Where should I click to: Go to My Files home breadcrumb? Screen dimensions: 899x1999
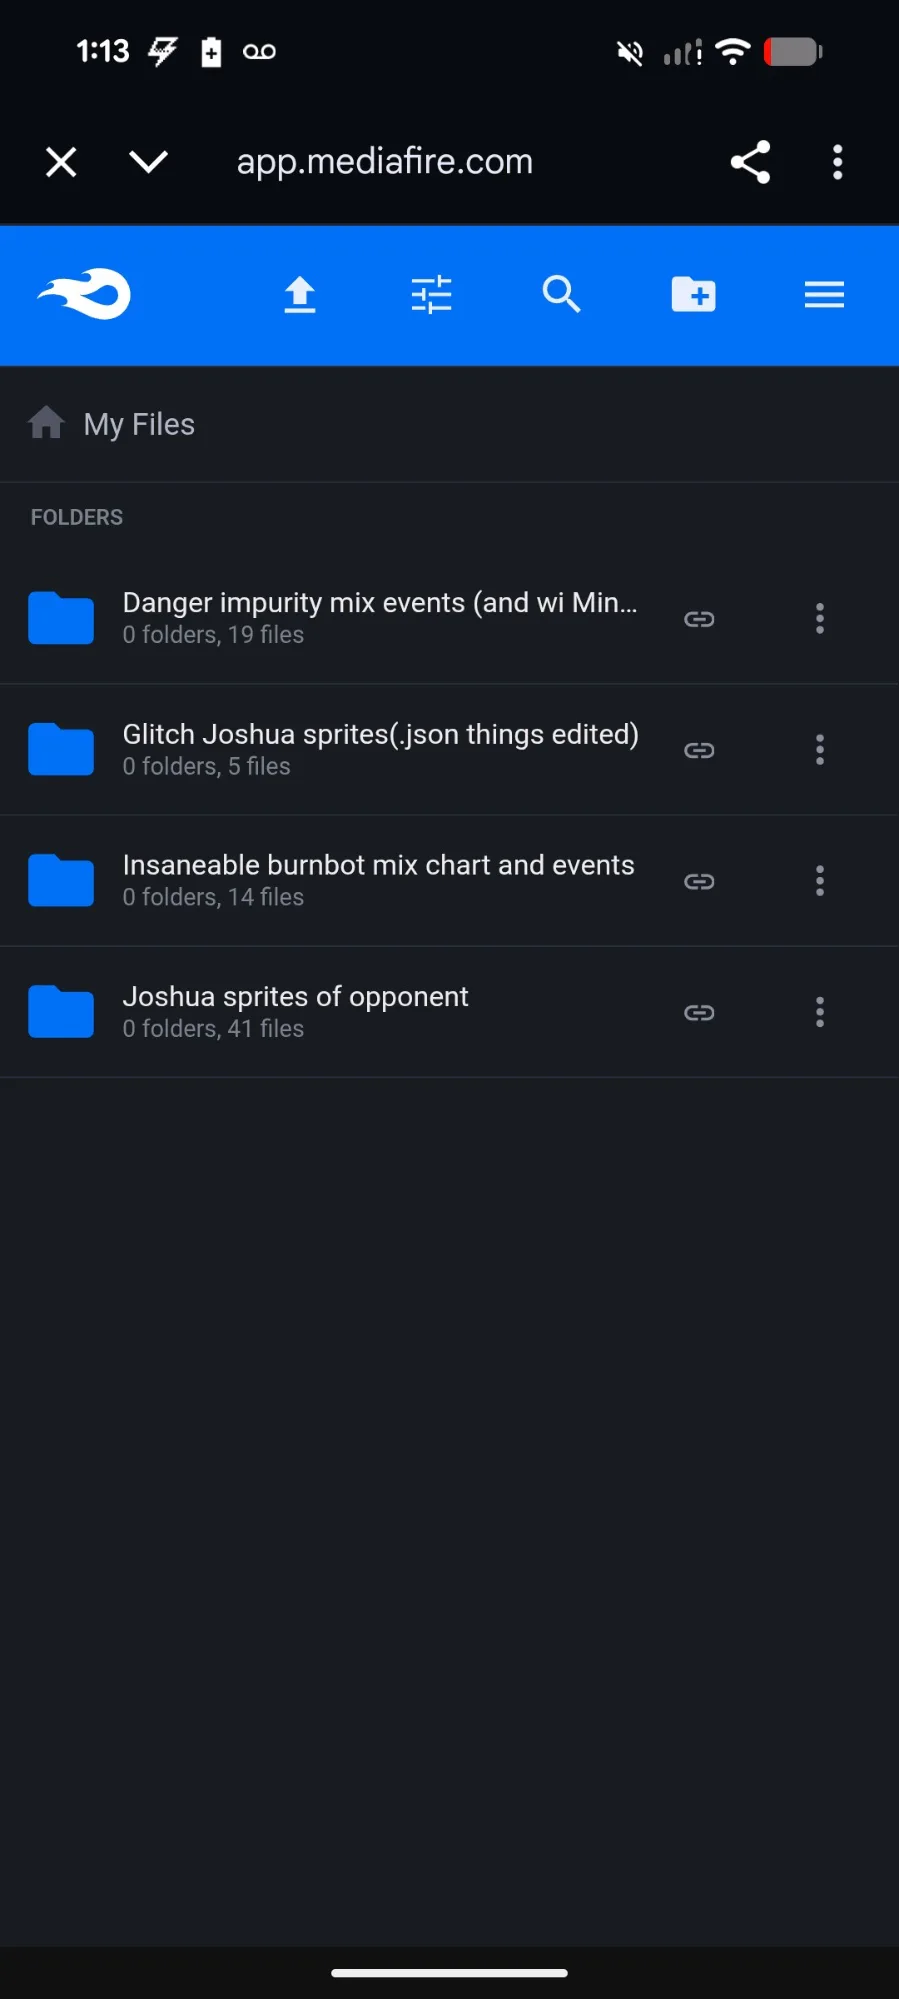click(x=138, y=424)
